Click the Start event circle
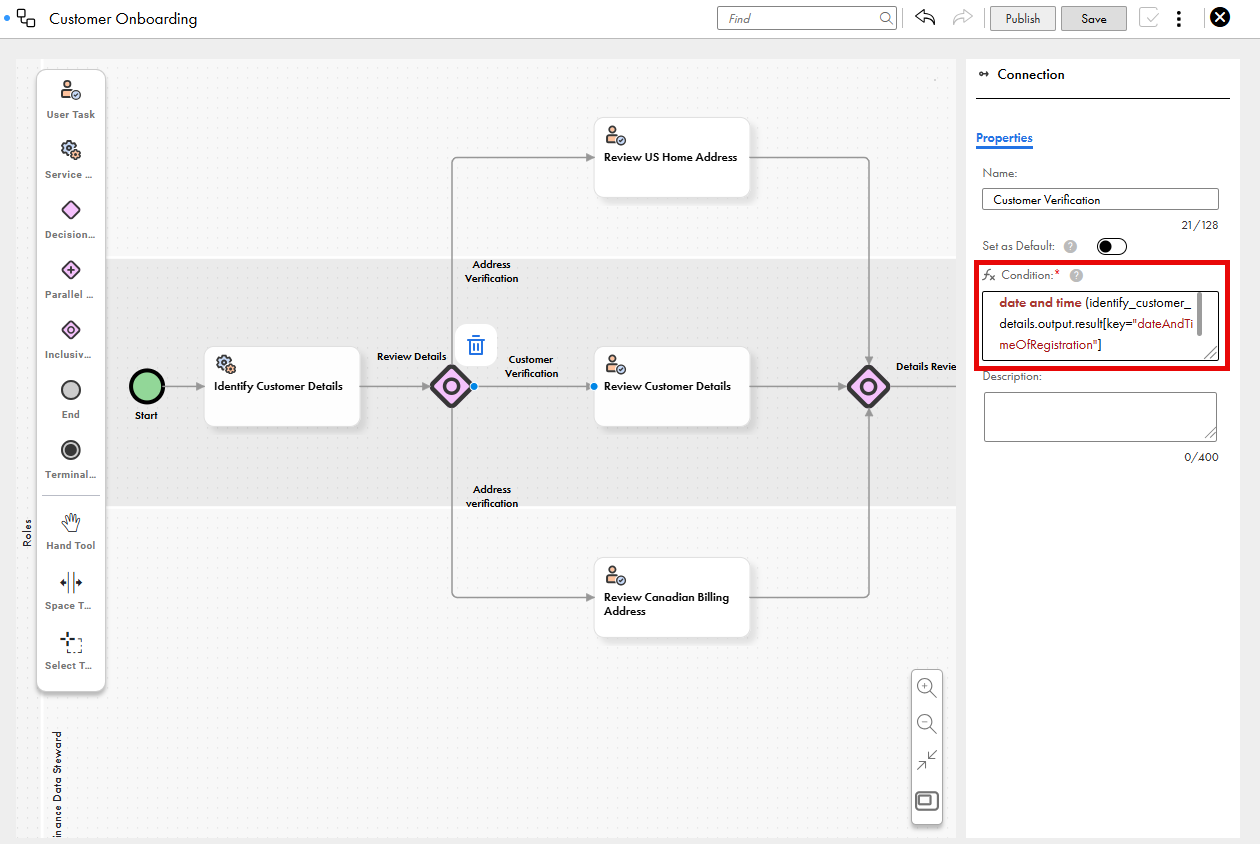 point(147,386)
